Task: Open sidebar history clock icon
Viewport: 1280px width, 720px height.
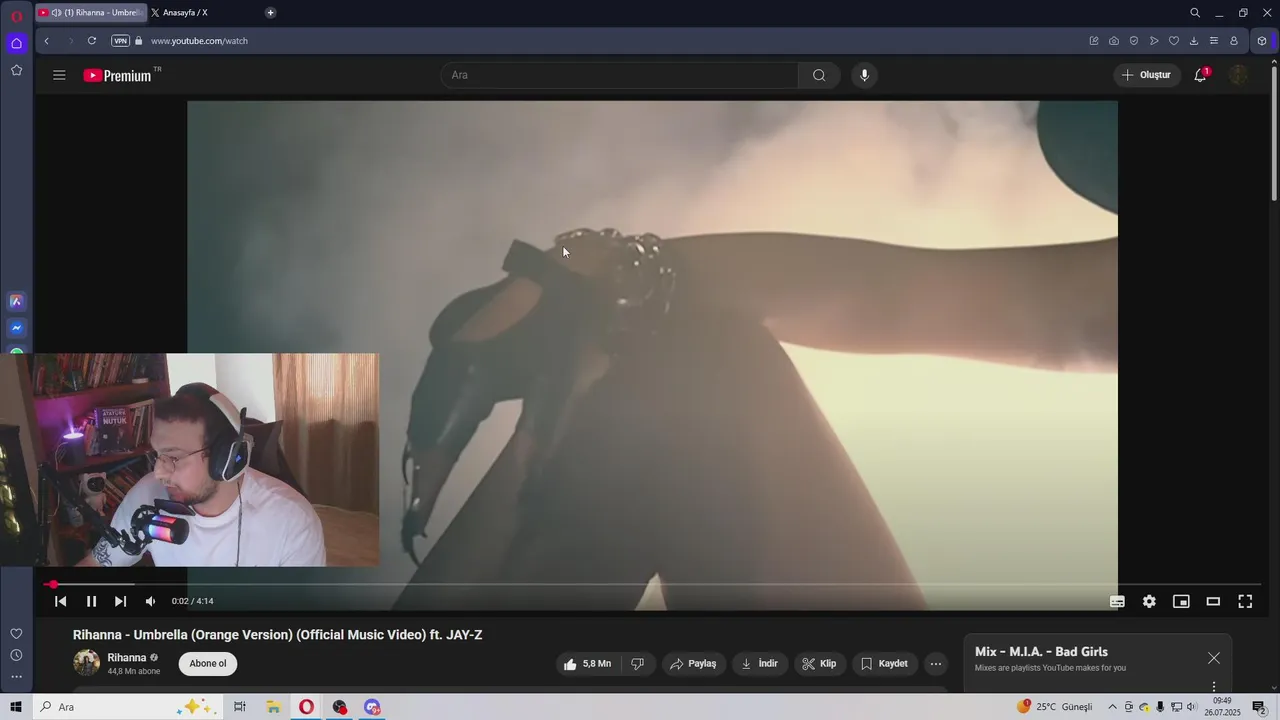Action: click(16, 655)
